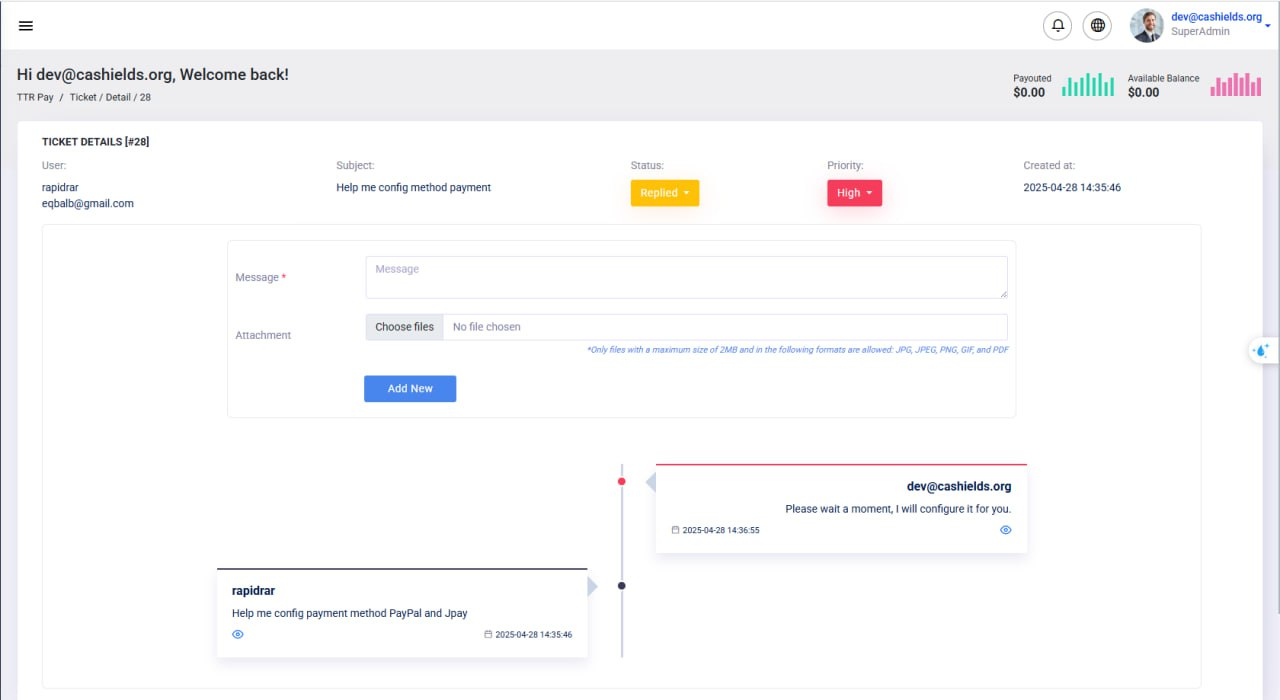Click the globe language icon
Screen dimensions: 1280x700
click(x=1098, y=25)
